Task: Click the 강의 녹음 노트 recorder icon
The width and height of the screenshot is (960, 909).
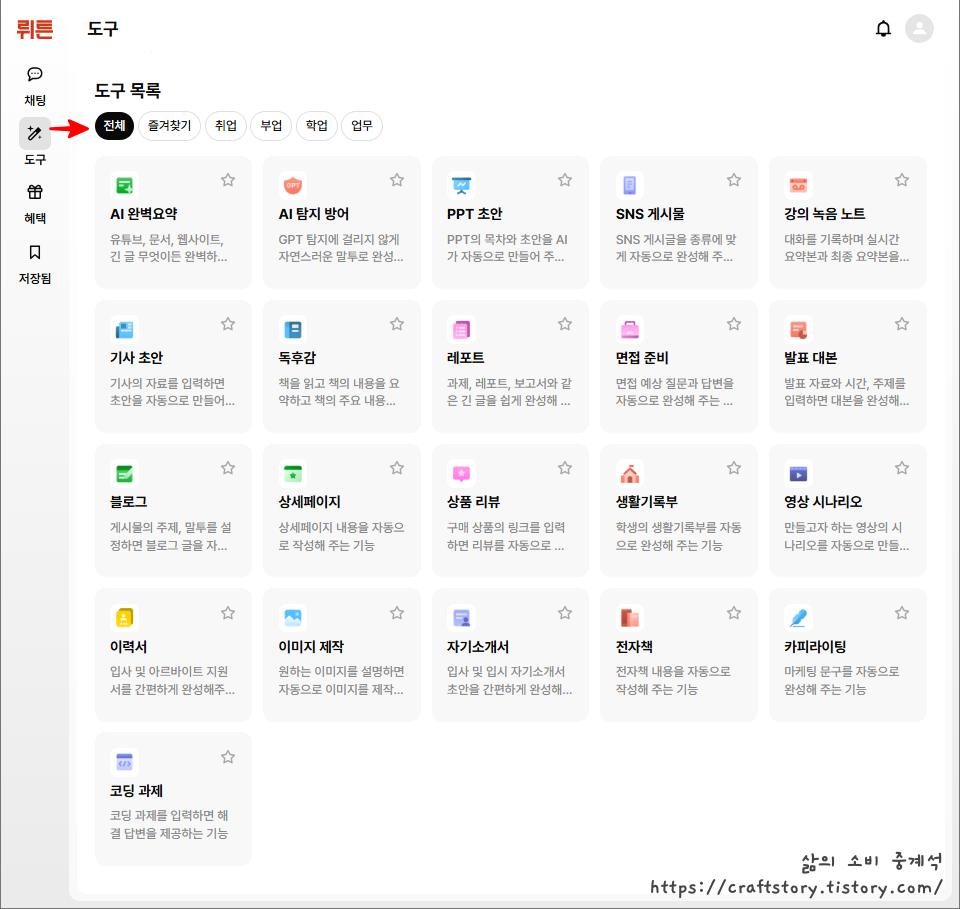Action: [798, 185]
